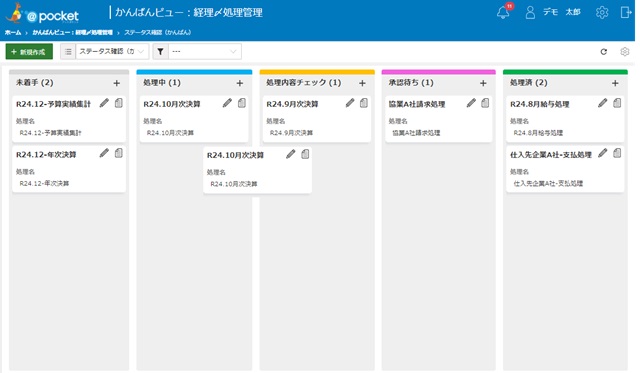Viewport: 640px width, 373px height.
Task: Copy the 仕入先企業A社-支払処理 card
Action: [617, 153]
